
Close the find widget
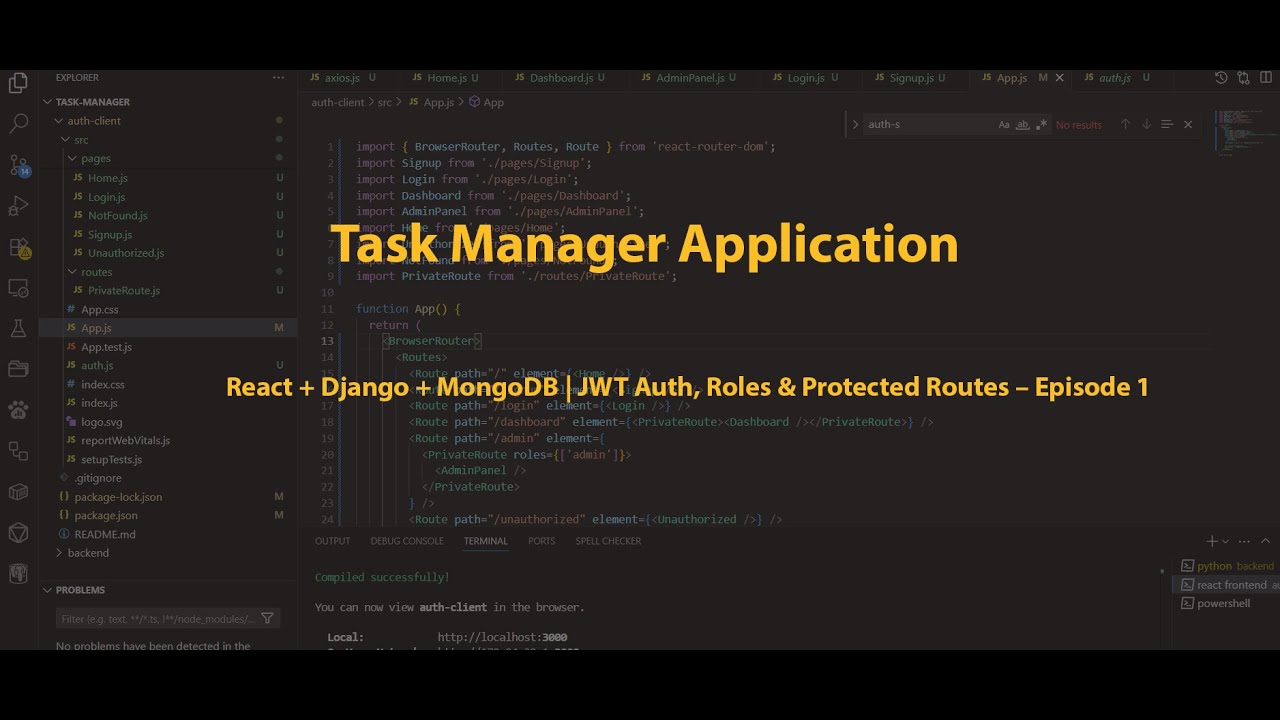[1188, 125]
